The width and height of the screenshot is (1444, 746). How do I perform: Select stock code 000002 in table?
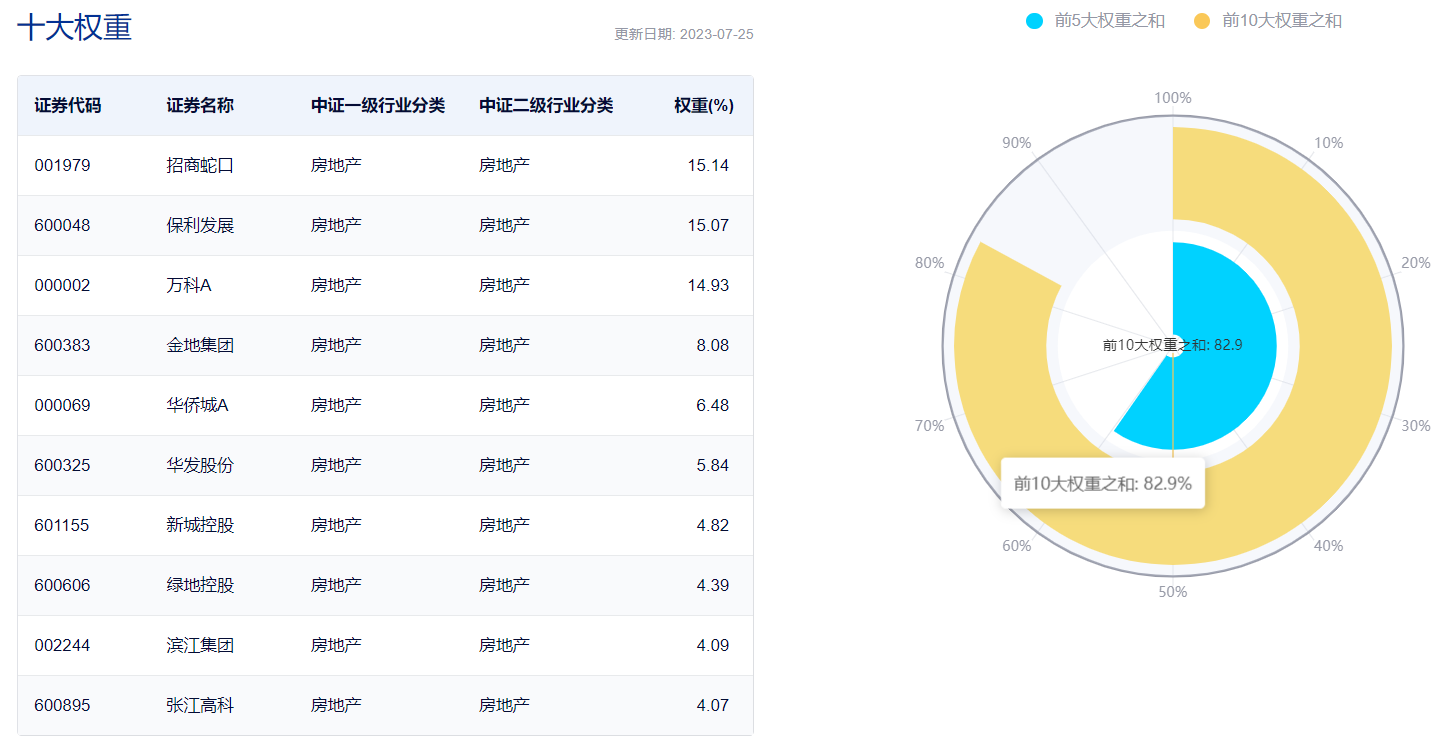point(62,285)
